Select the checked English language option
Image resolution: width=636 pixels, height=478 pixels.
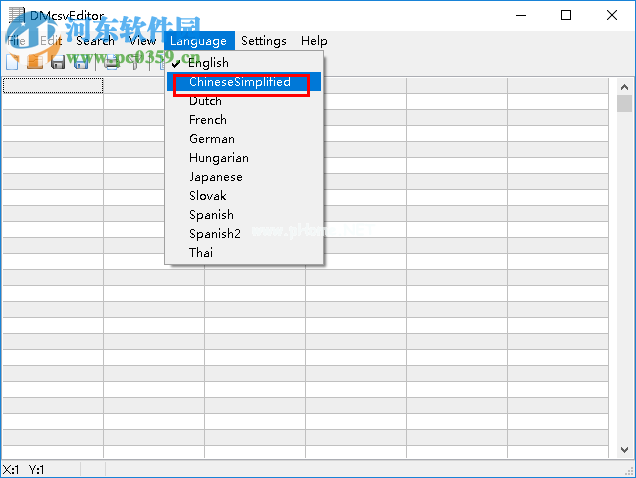point(208,63)
